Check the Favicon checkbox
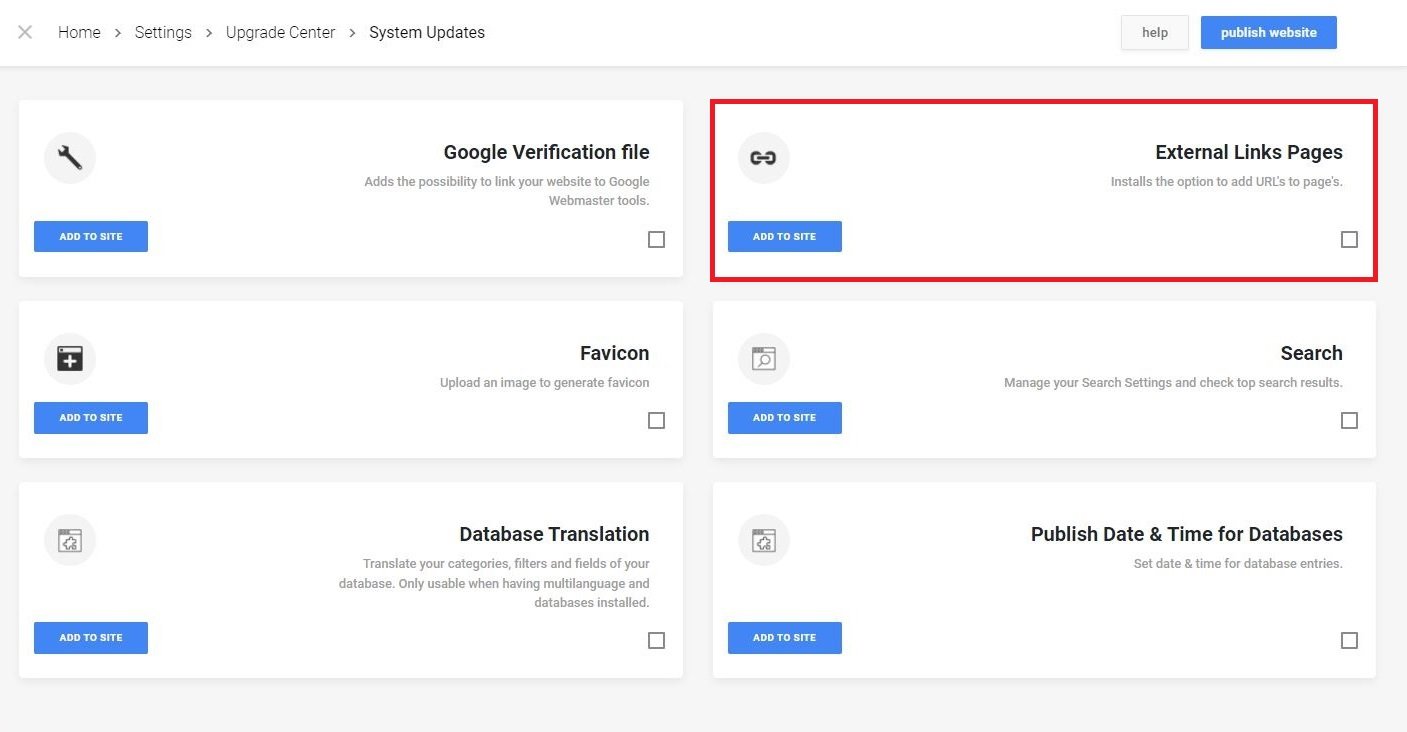 (x=656, y=420)
